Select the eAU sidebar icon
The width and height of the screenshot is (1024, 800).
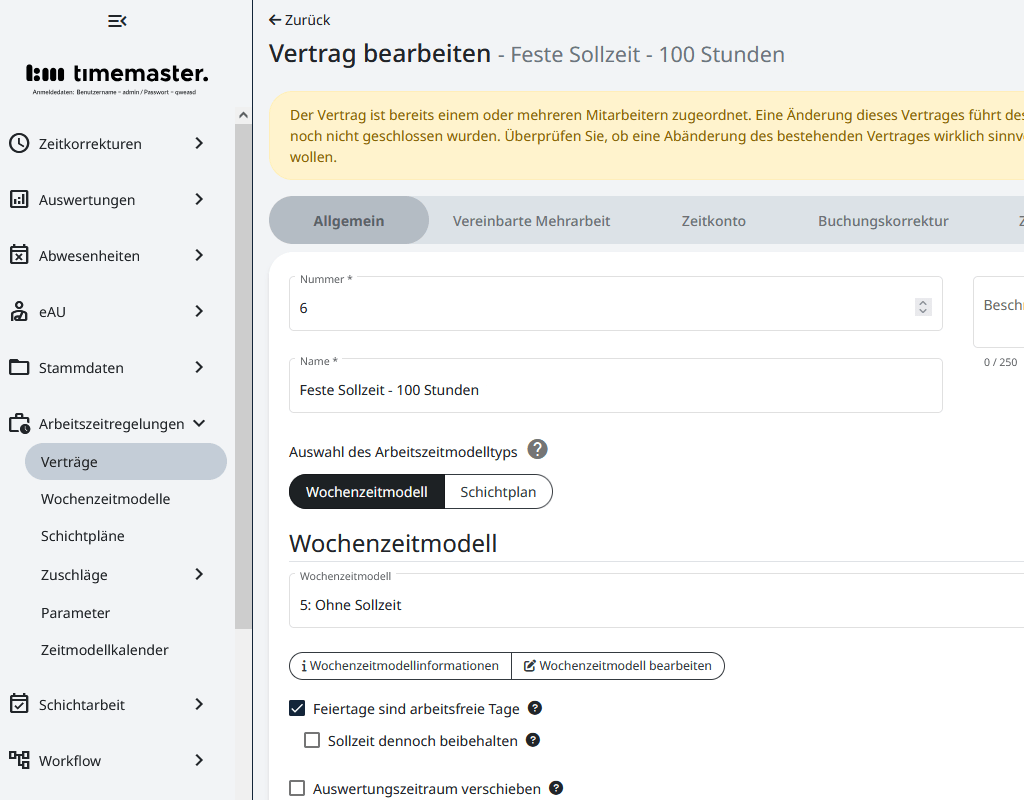coord(20,311)
